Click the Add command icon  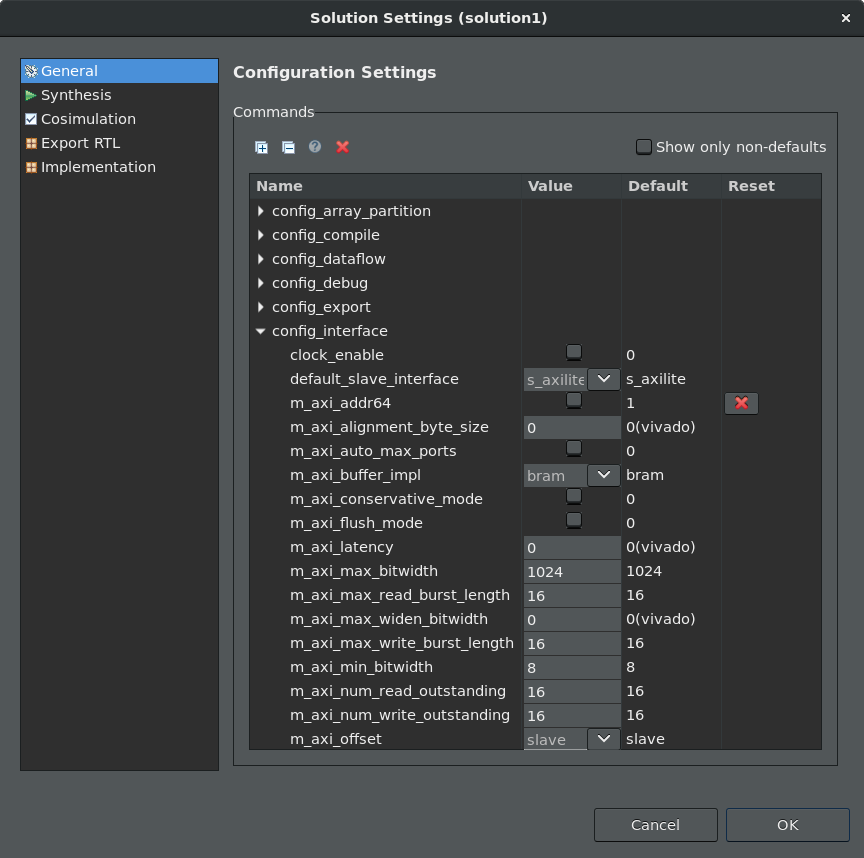click(x=261, y=147)
